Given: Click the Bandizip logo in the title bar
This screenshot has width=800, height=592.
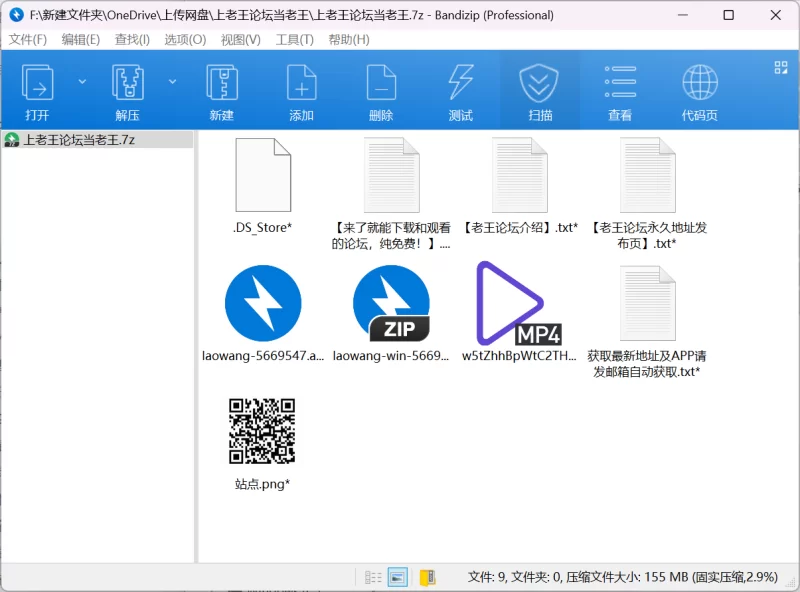Looking at the screenshot, I should [16, 15].
